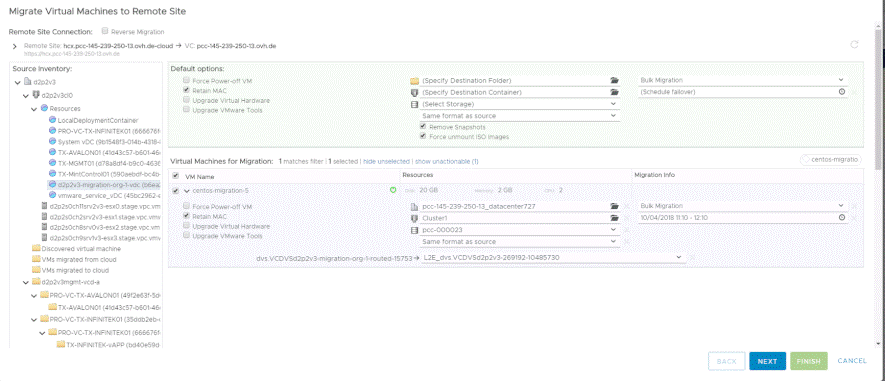Viewport: 885px width, 381px height.
Task: Uncheck Remove Snapshots option
Action: [423, 127]
